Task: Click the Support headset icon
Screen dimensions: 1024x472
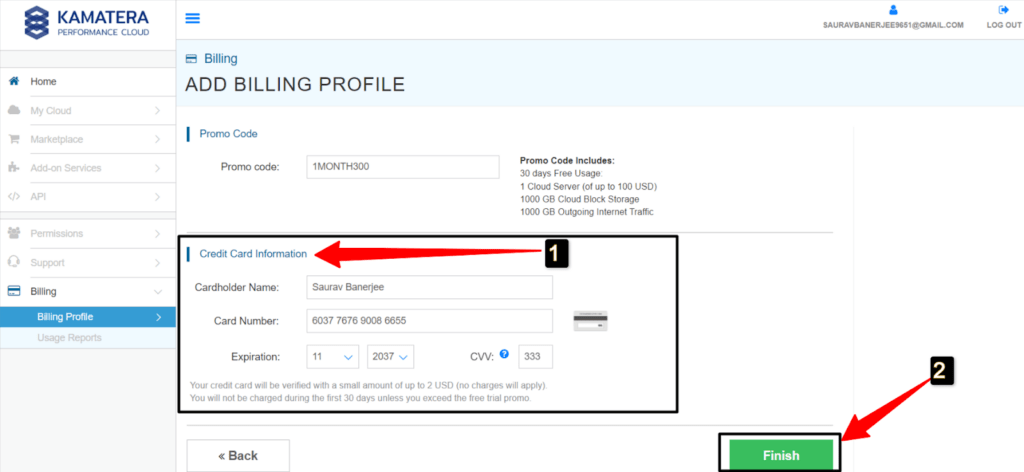Action: (14, 262)
